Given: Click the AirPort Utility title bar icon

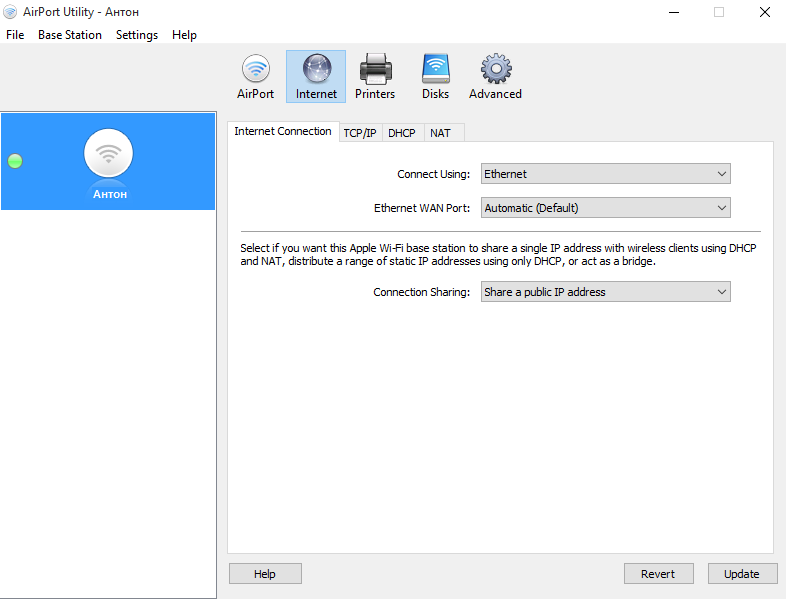Looking at the screenshot, I should (x=11, y=12).
